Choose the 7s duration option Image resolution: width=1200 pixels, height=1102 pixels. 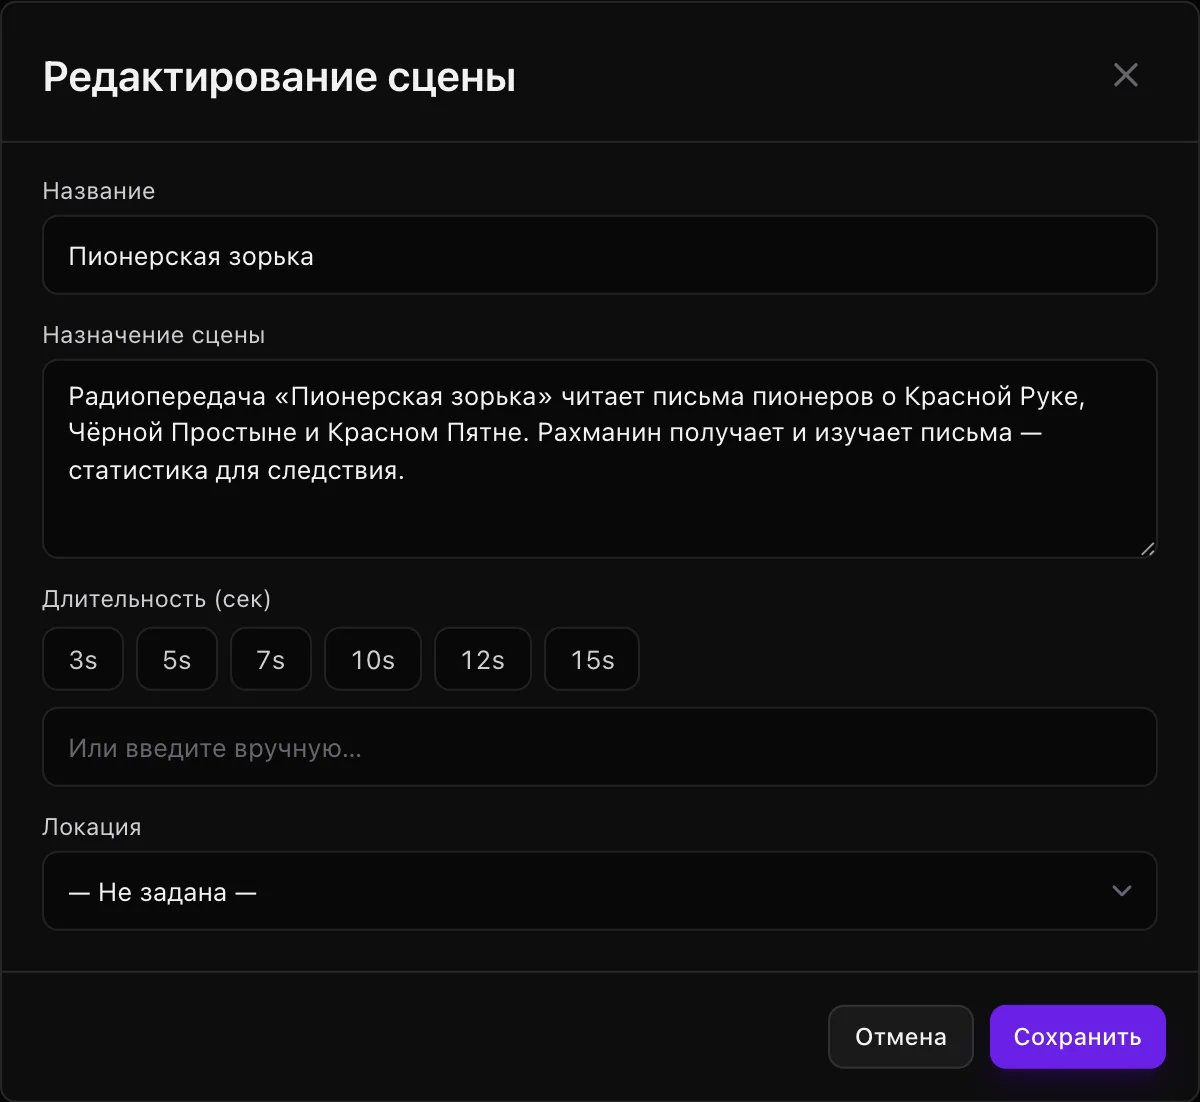coord(271,660)
